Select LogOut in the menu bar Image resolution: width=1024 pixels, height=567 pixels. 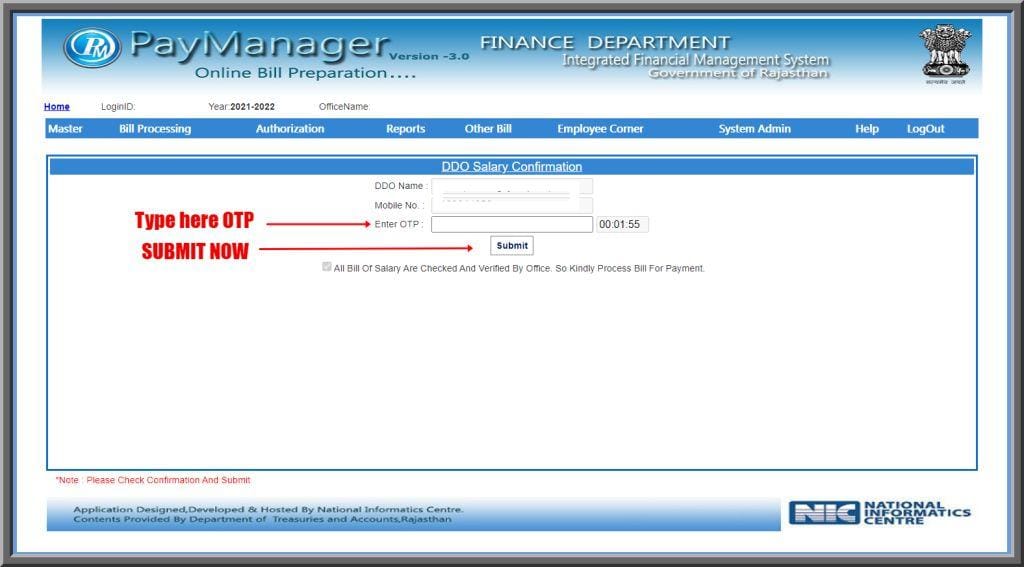tap(925, 129)
